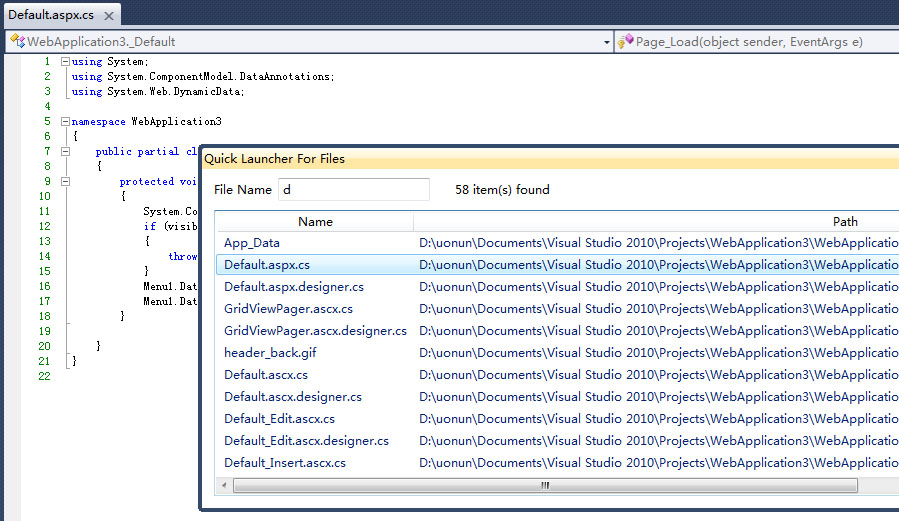Click line number 22 in the editor gutter

[44, 376]
